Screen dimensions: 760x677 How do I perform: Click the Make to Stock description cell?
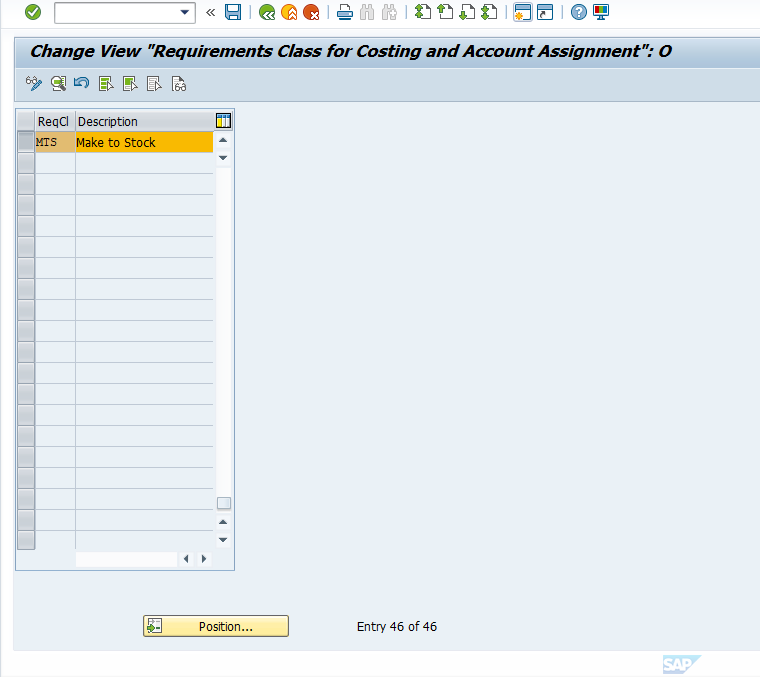click(x=144, y=142)
